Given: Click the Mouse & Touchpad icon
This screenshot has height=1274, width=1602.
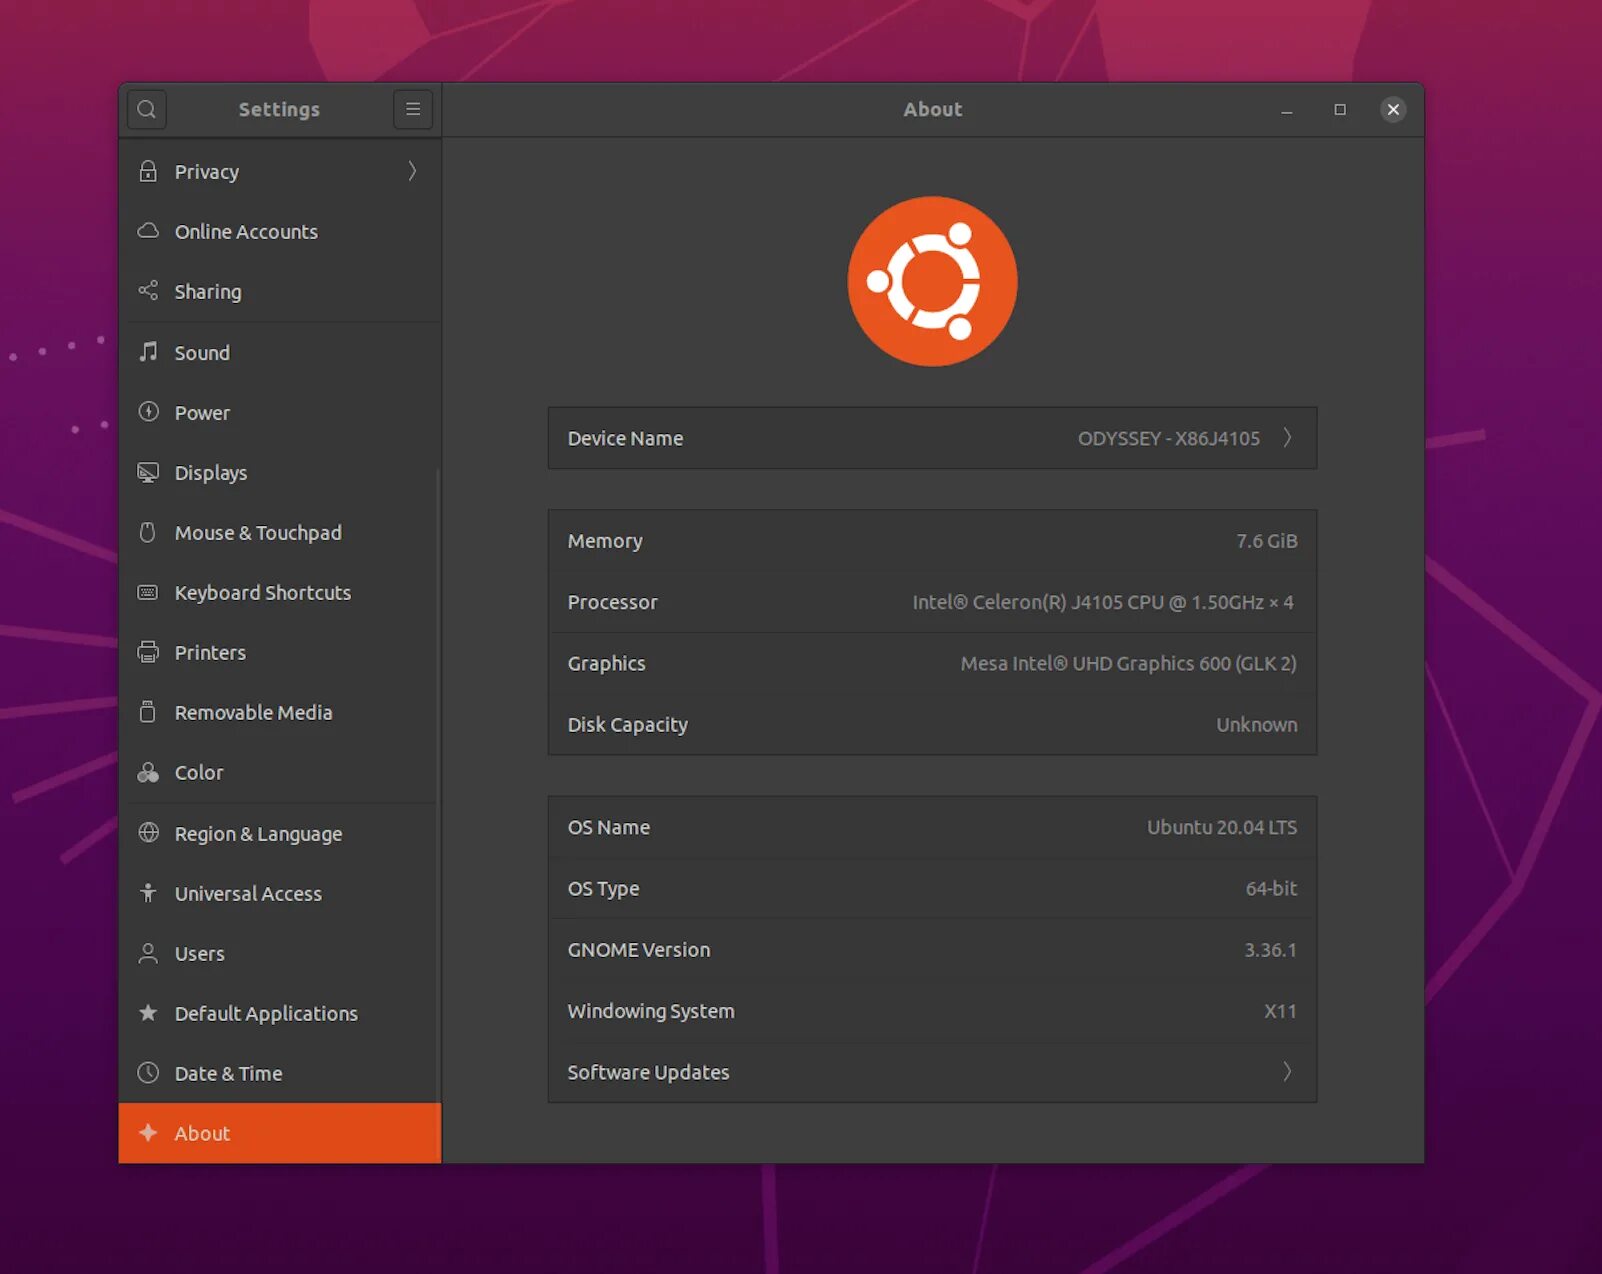Looking at the screenshot, I should tap(148, 532).
